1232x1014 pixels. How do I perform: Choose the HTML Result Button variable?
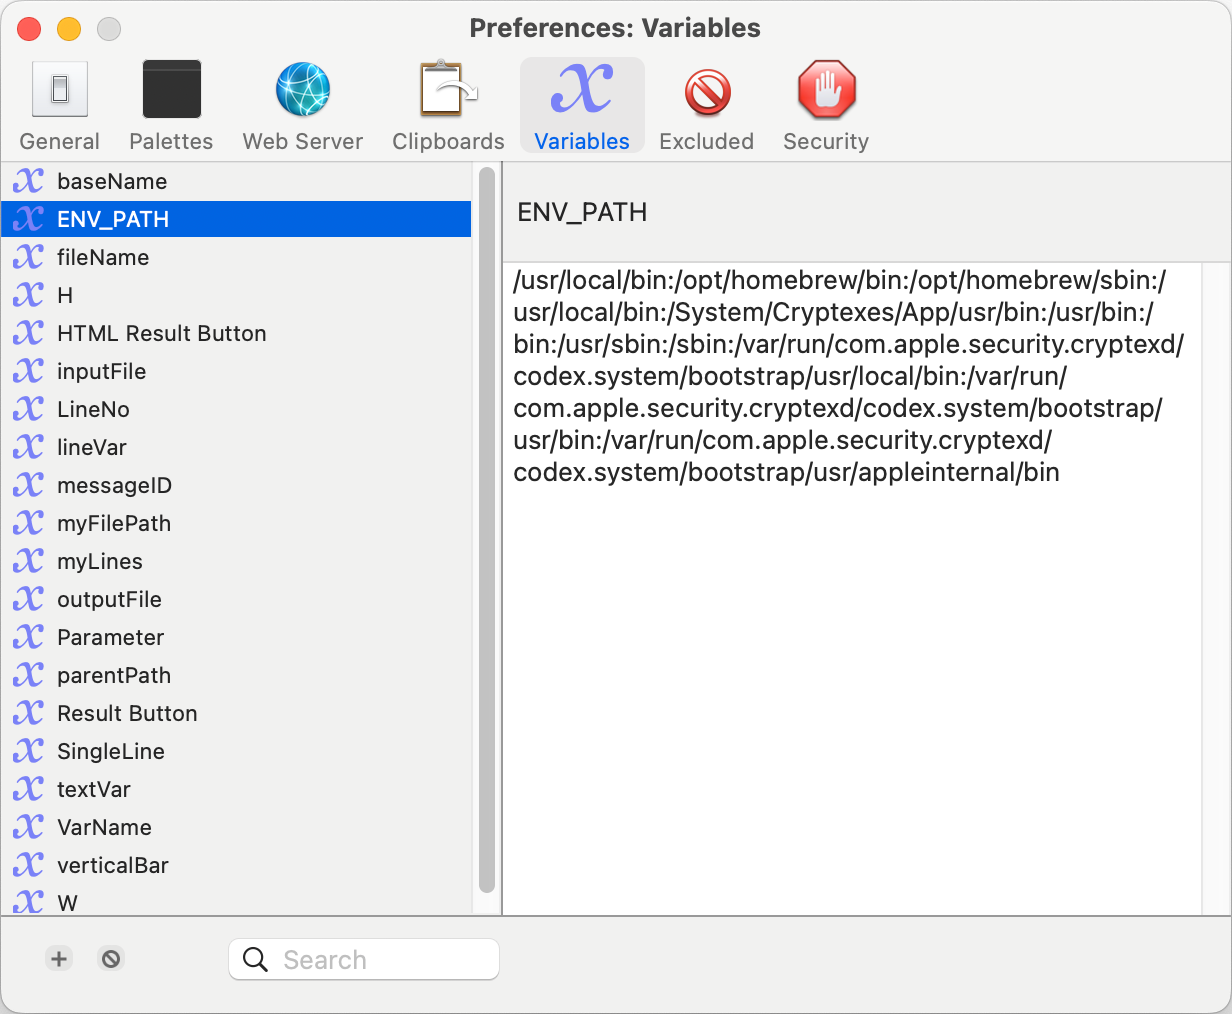coord(162,333)
